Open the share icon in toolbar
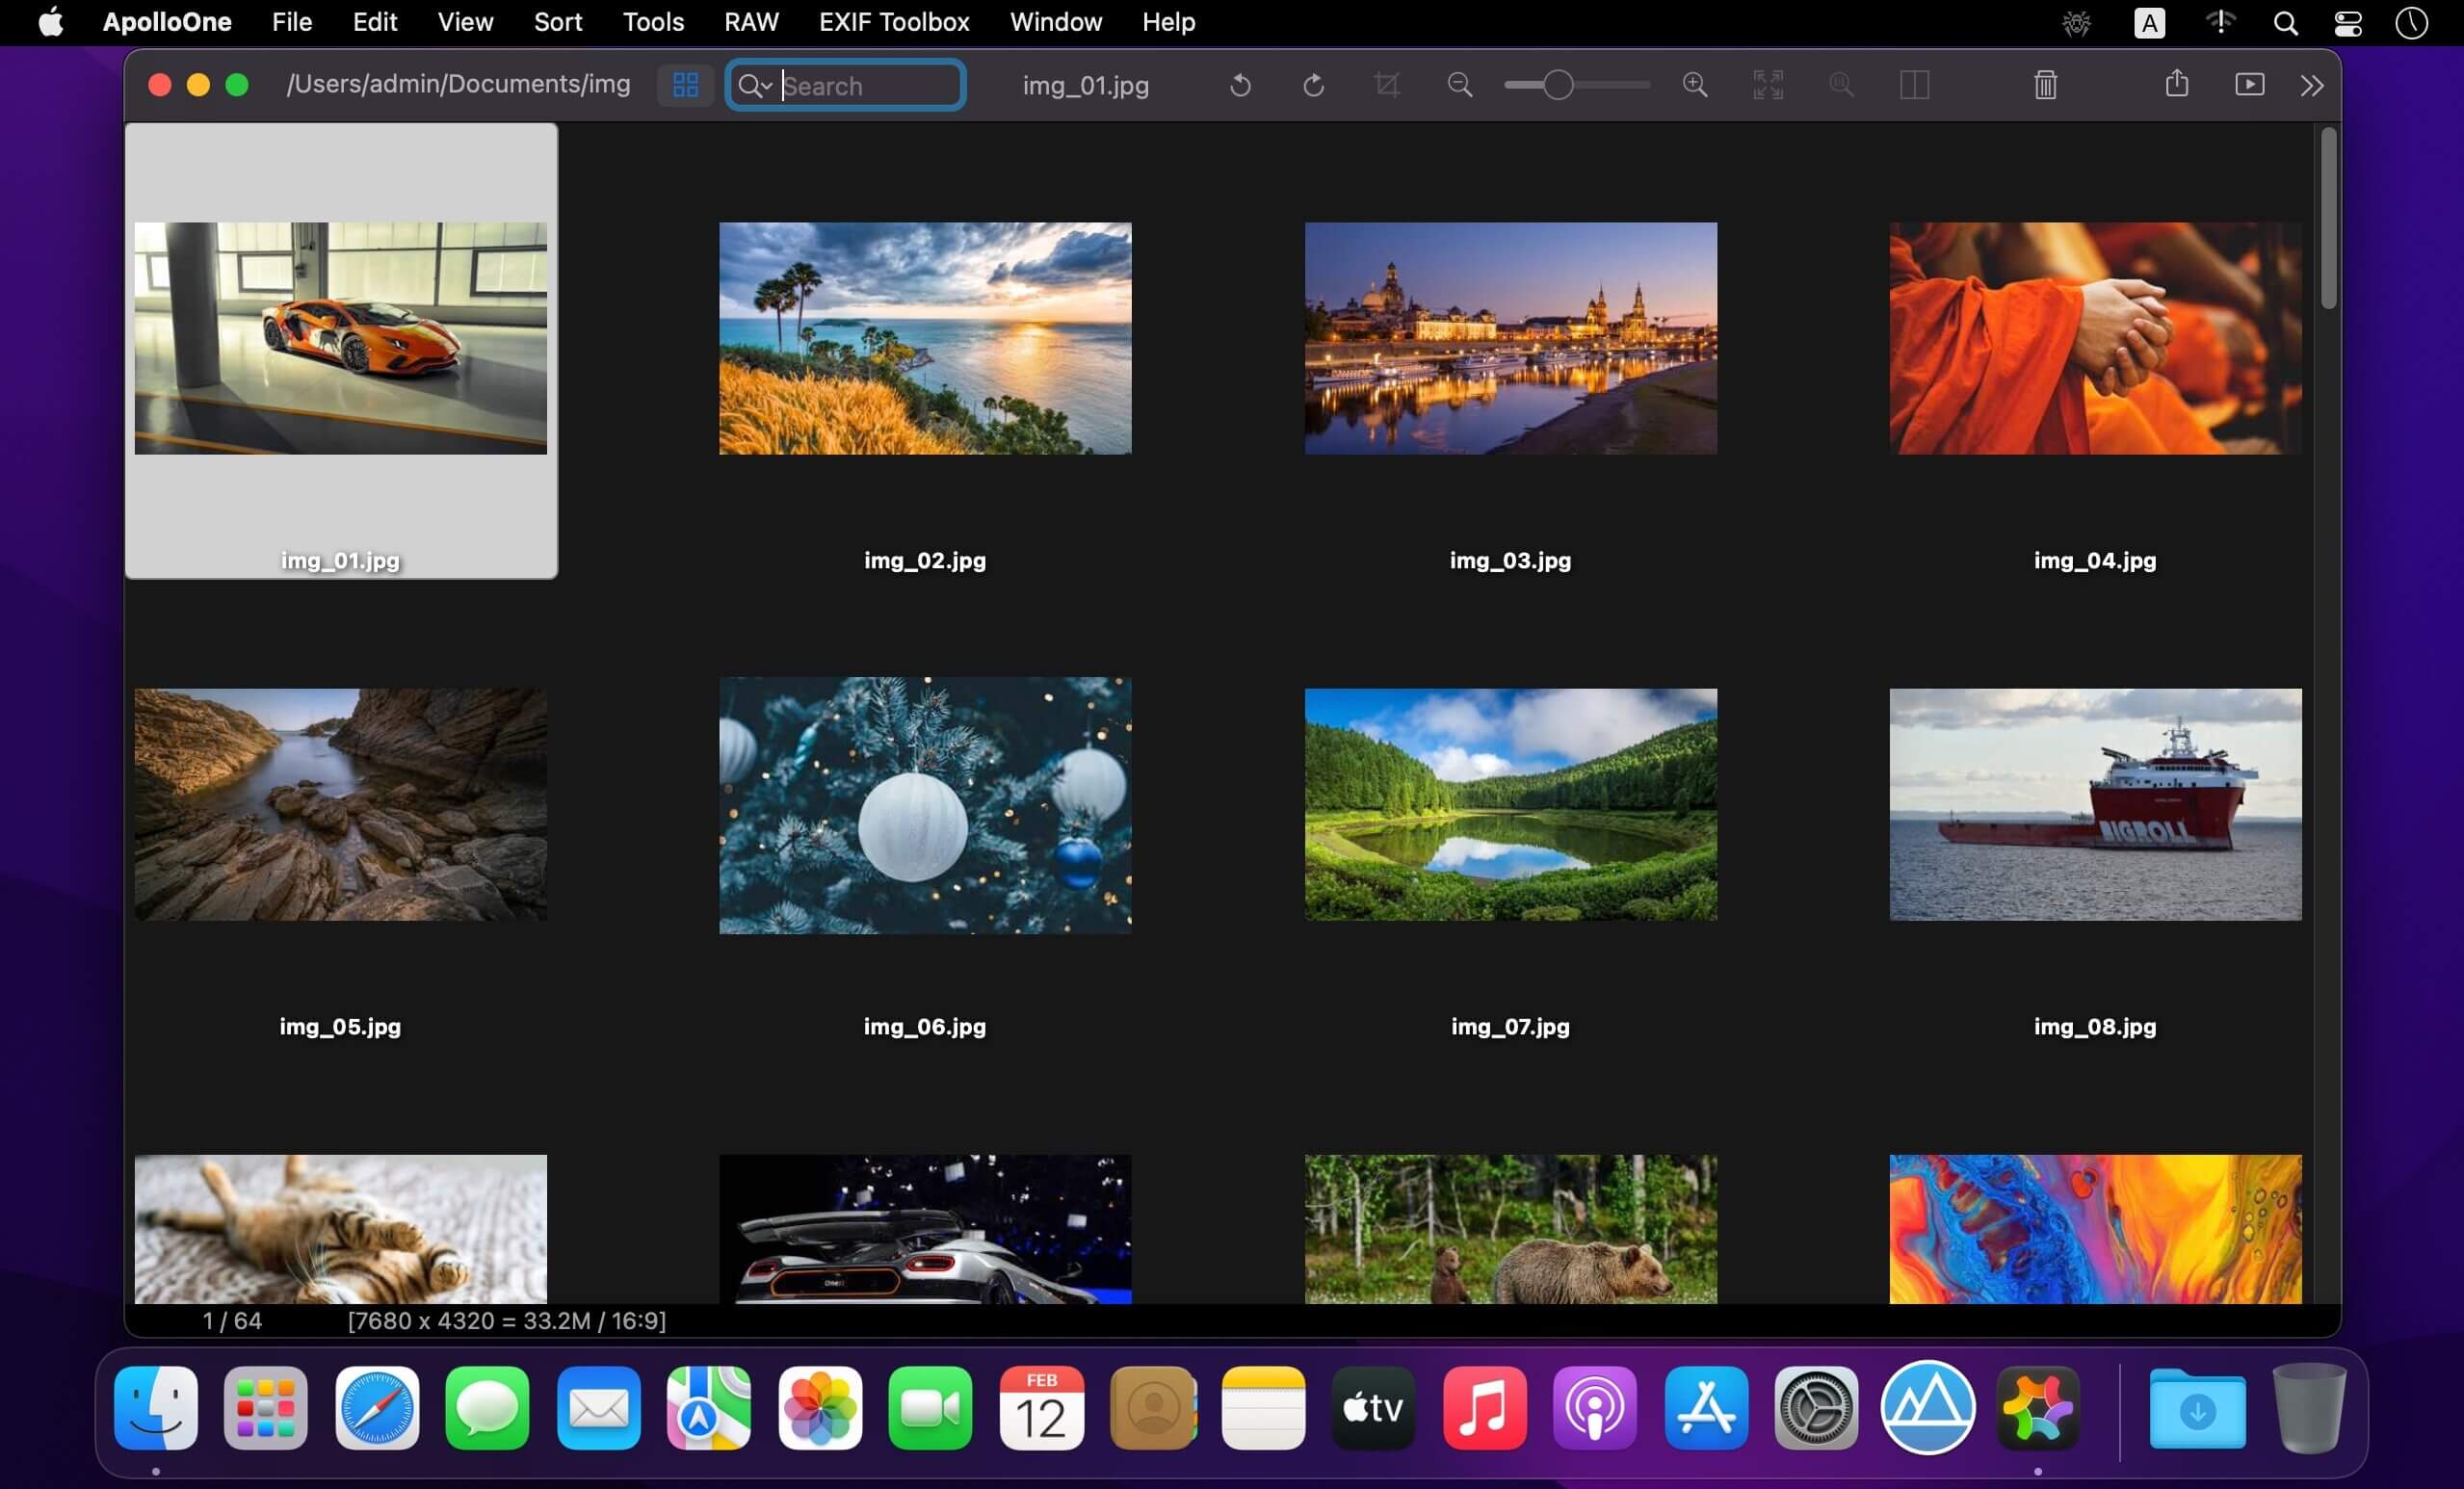 pos(2177,83)
